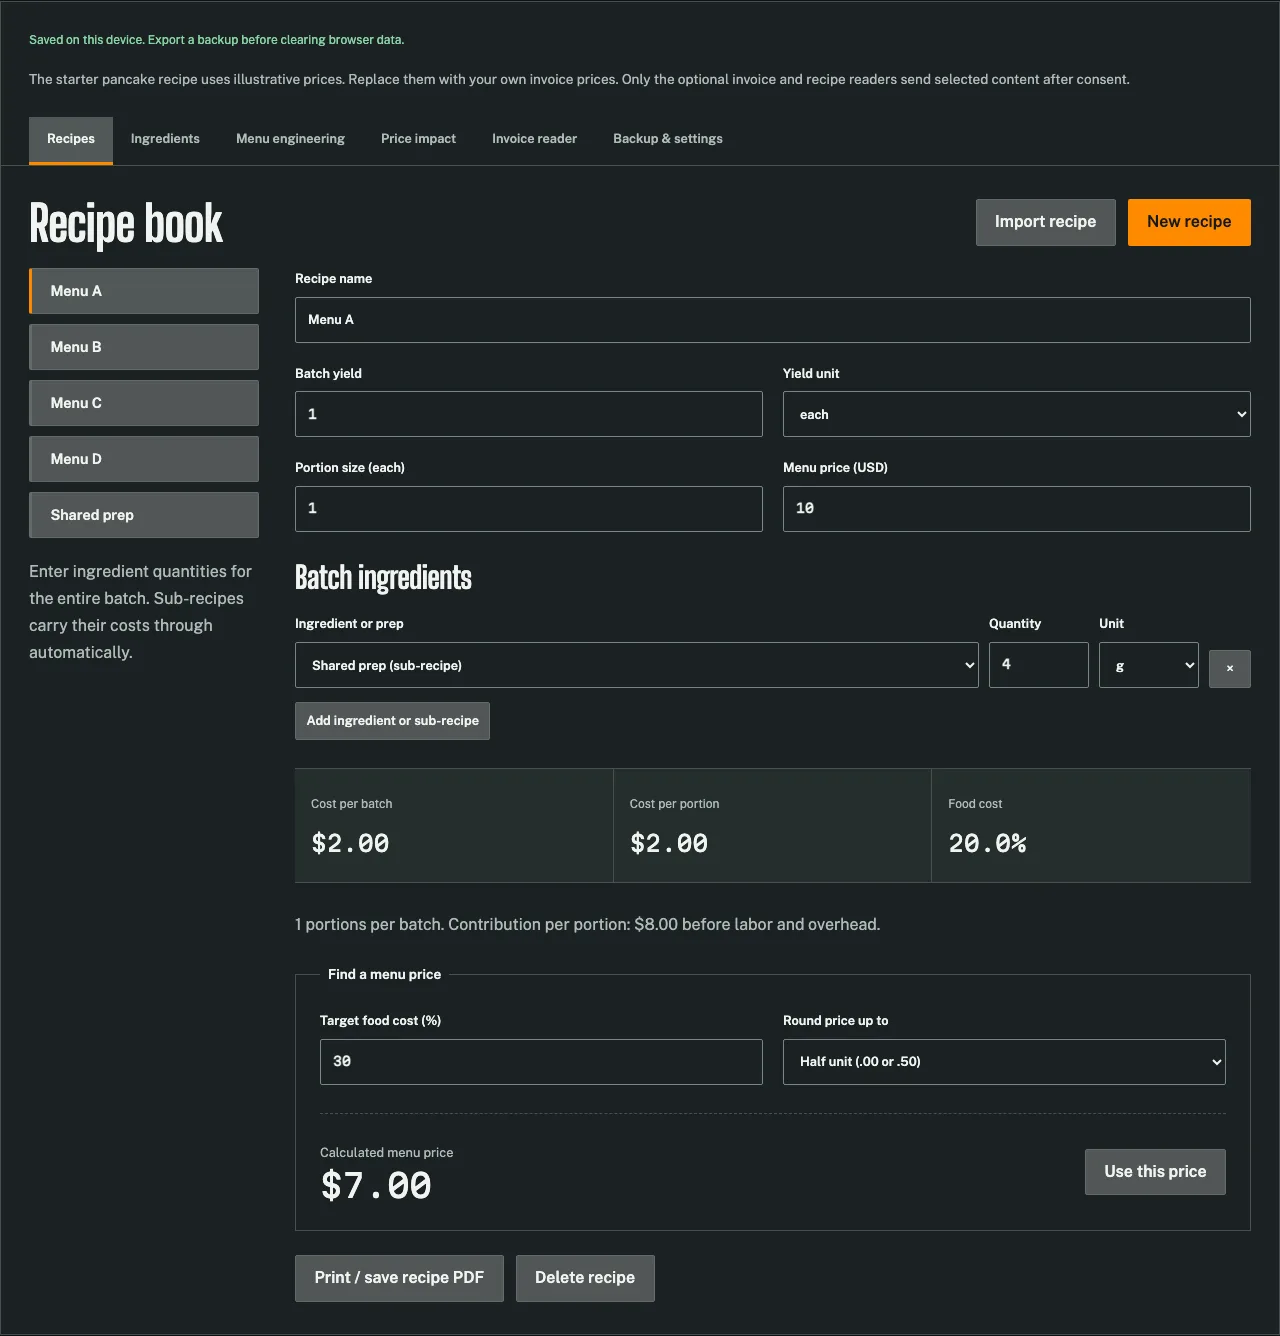Edit the Menu price (USD) field
This screenshot has height=1336, width=1280.
(1016, 509)
